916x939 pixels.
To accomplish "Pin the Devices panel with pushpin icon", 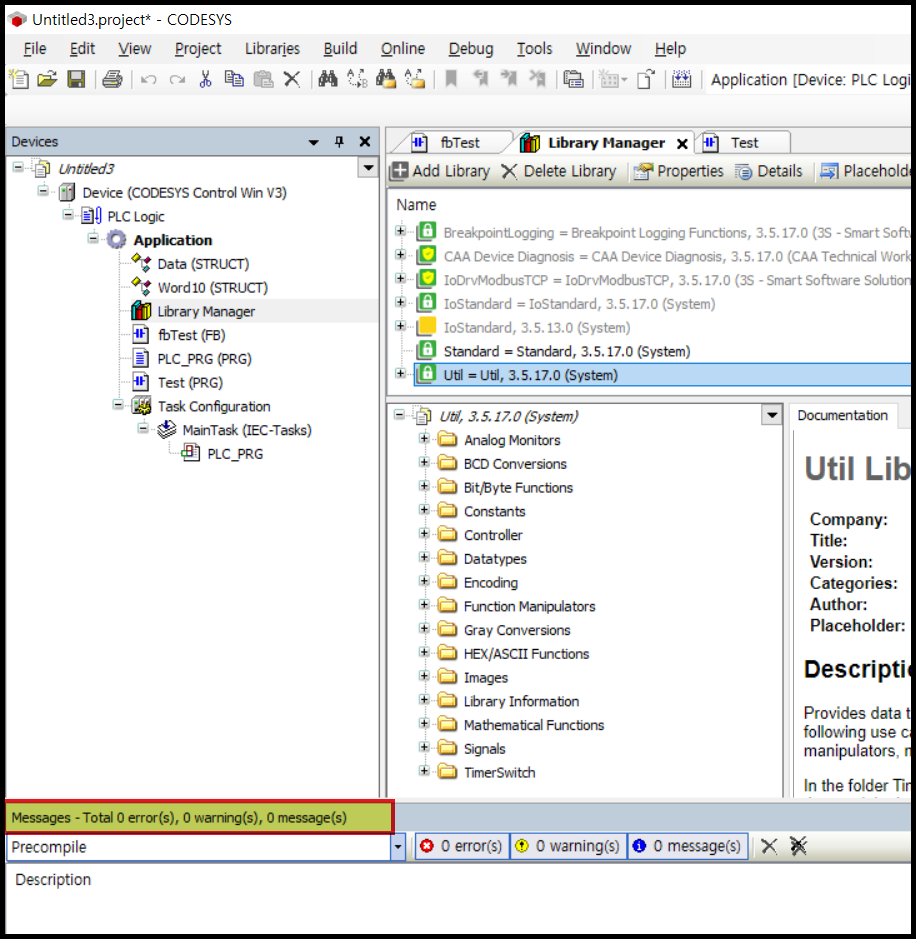I will tap(339, 142).
